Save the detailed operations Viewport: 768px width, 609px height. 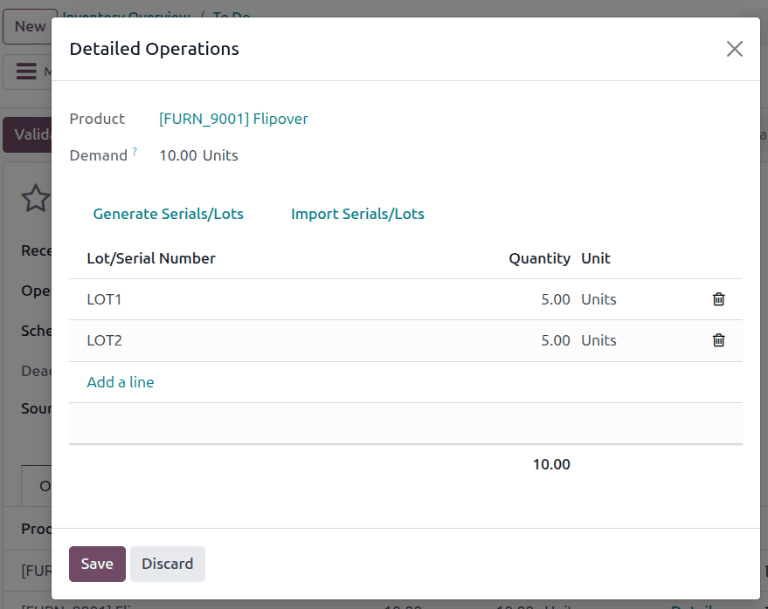tap(97, 564)
